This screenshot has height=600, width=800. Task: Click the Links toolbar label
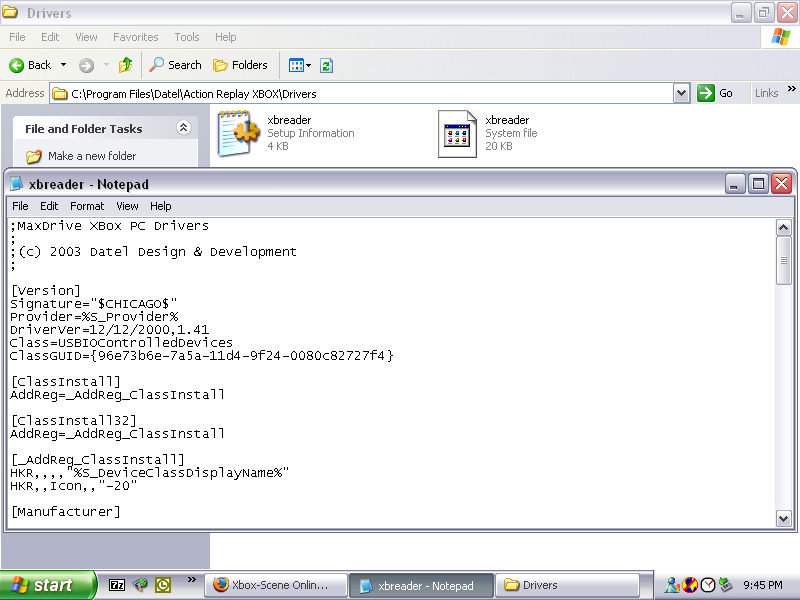tap(766, 93)
